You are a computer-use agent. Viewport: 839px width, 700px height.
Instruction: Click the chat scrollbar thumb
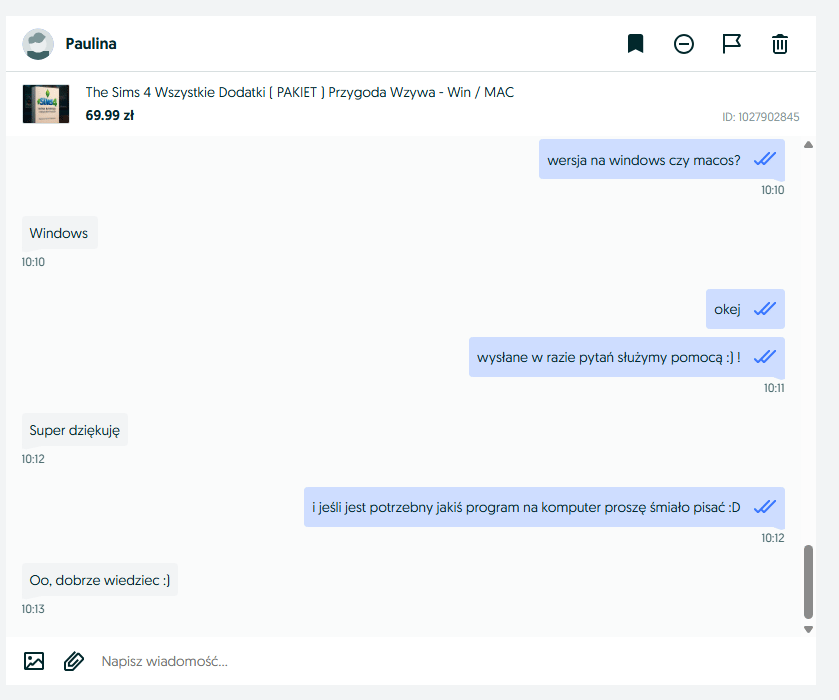click(808, 582)
